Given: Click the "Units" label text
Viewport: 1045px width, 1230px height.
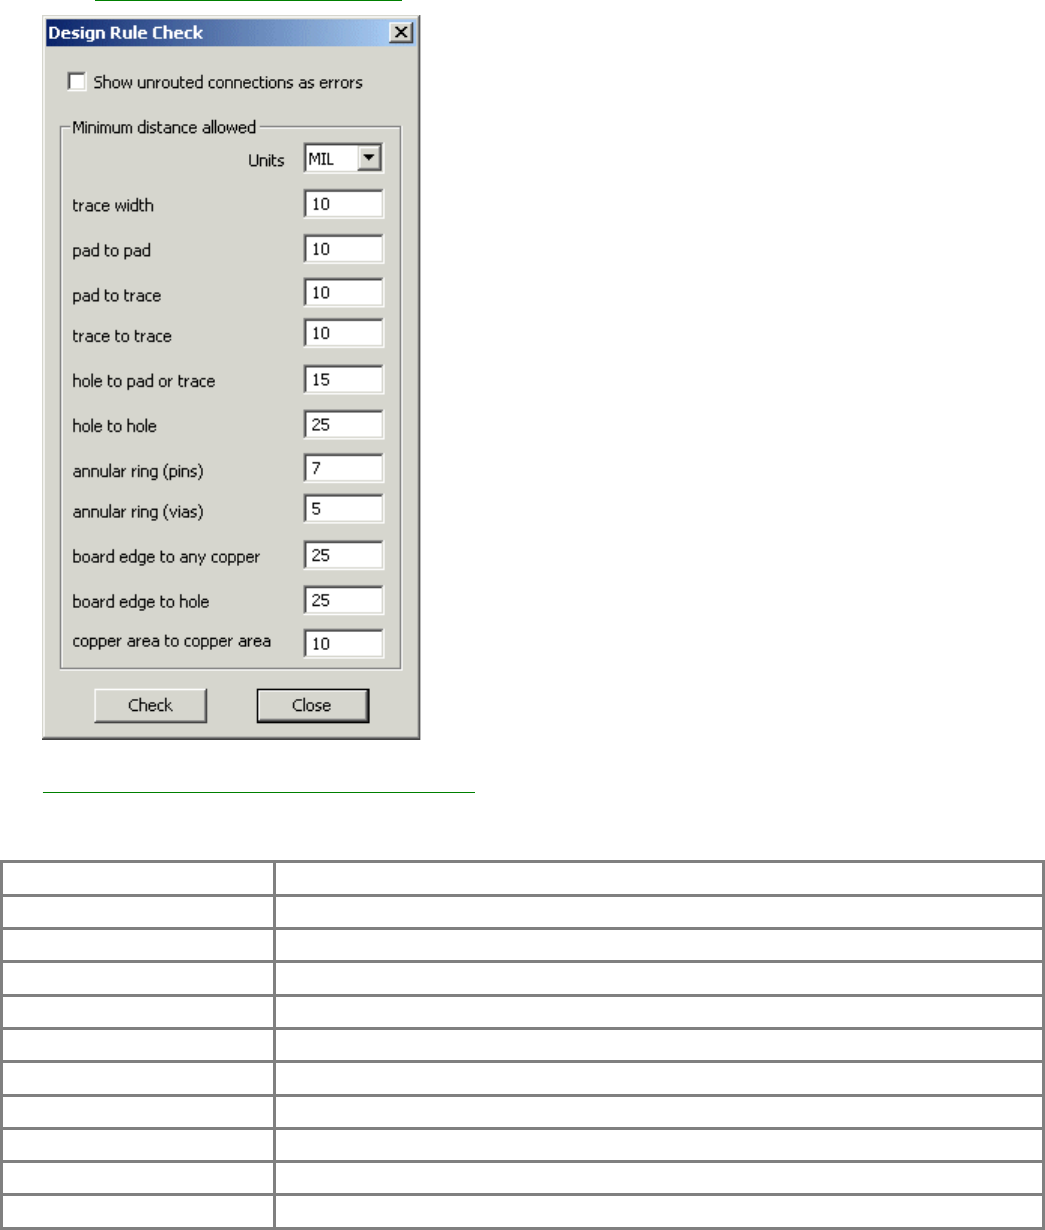Looking at the screenshot, I should tap(266, 160).
